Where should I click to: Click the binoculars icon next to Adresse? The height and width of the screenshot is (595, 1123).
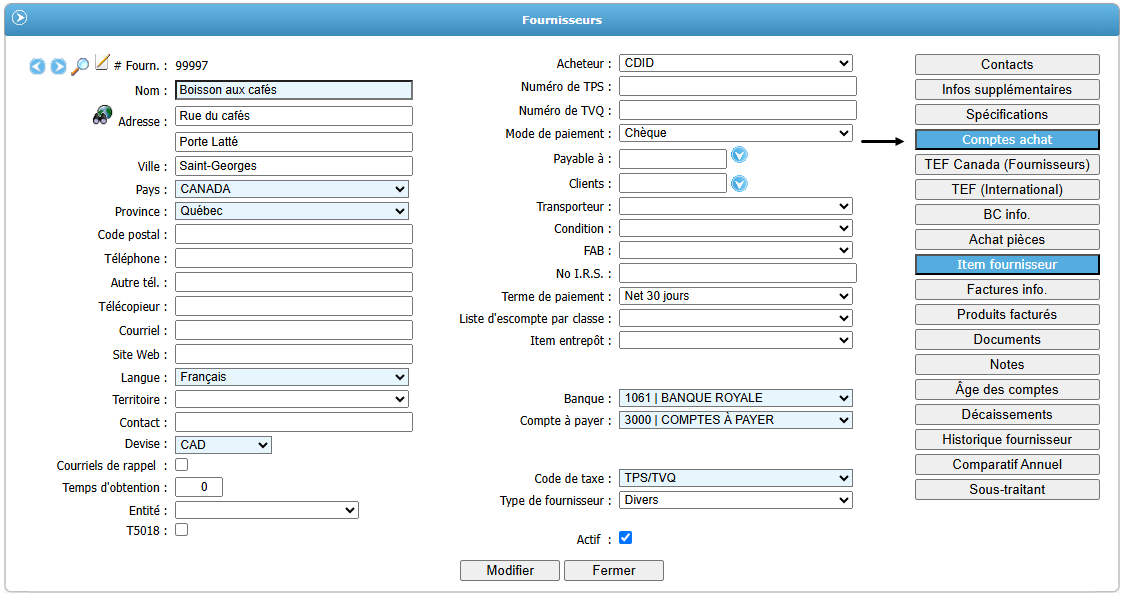point(102,115)
